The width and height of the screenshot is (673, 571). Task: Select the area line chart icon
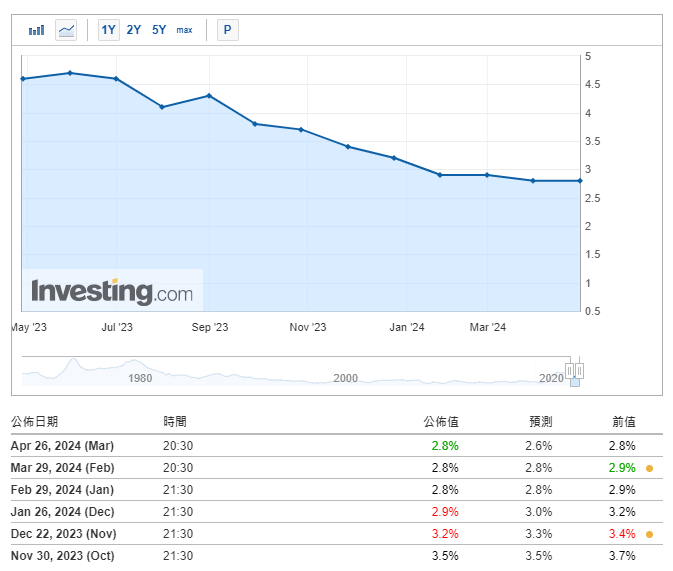pos(66,30)
